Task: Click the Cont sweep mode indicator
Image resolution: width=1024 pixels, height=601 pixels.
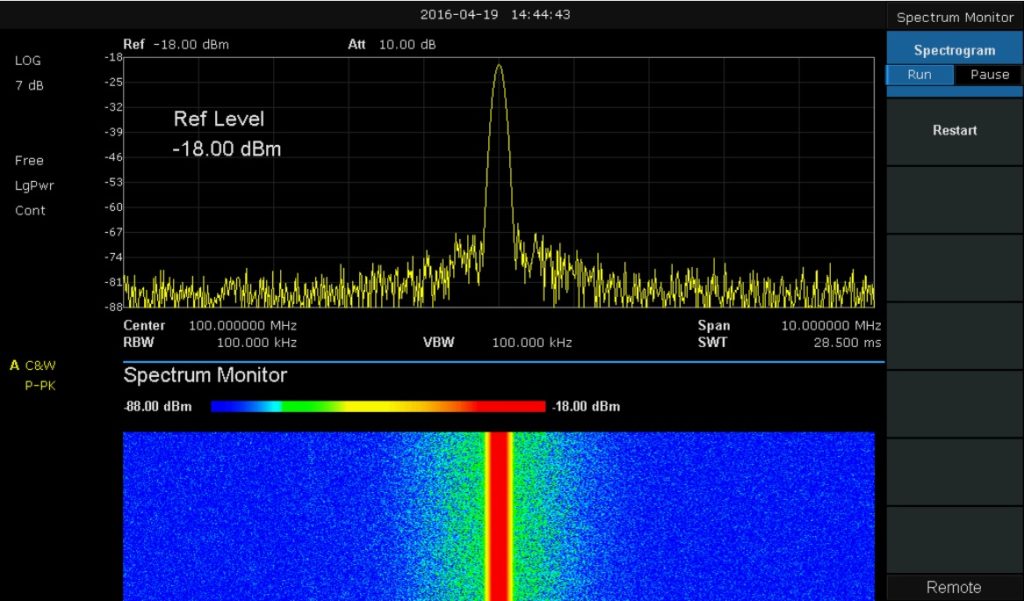Action: tap(30, 210)
